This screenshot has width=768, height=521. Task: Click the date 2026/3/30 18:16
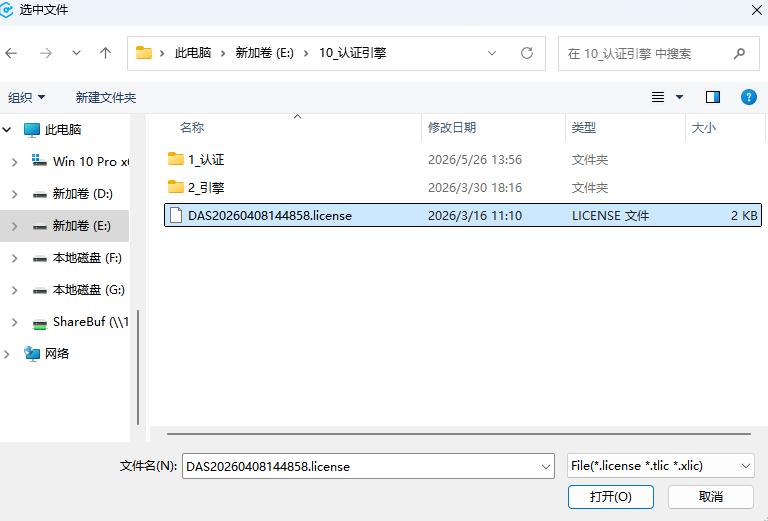point(475,188)
